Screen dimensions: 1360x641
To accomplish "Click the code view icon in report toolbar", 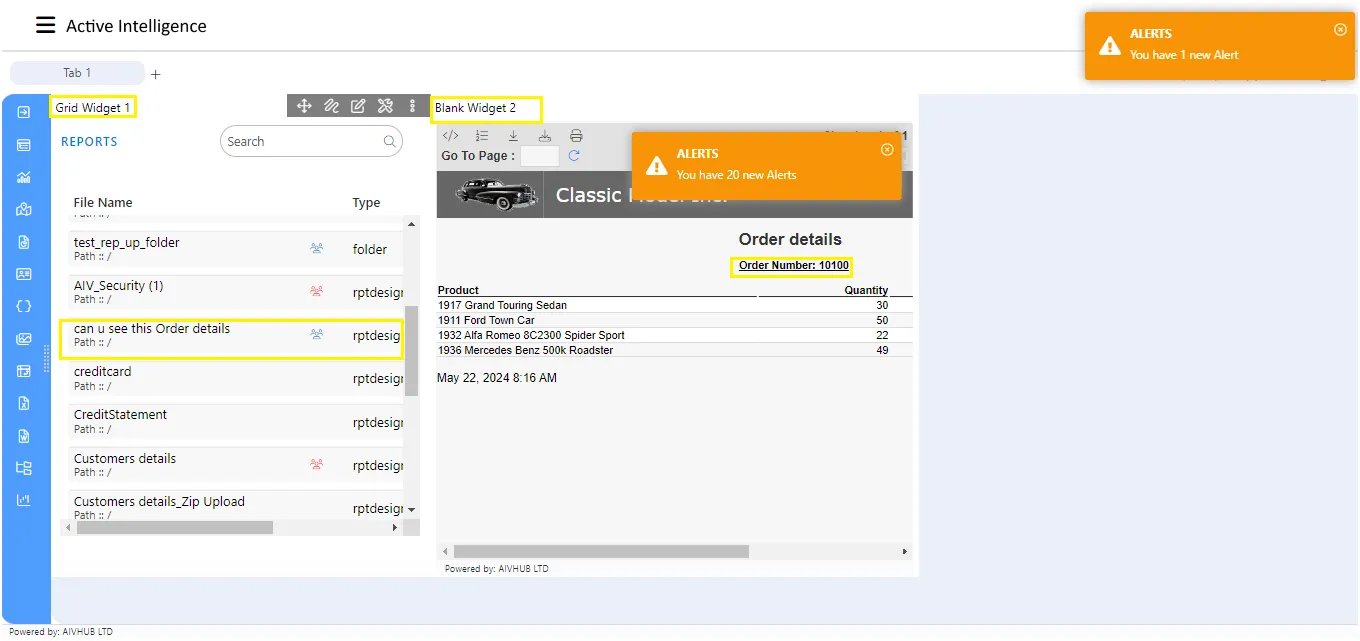I will coord(450,136).
